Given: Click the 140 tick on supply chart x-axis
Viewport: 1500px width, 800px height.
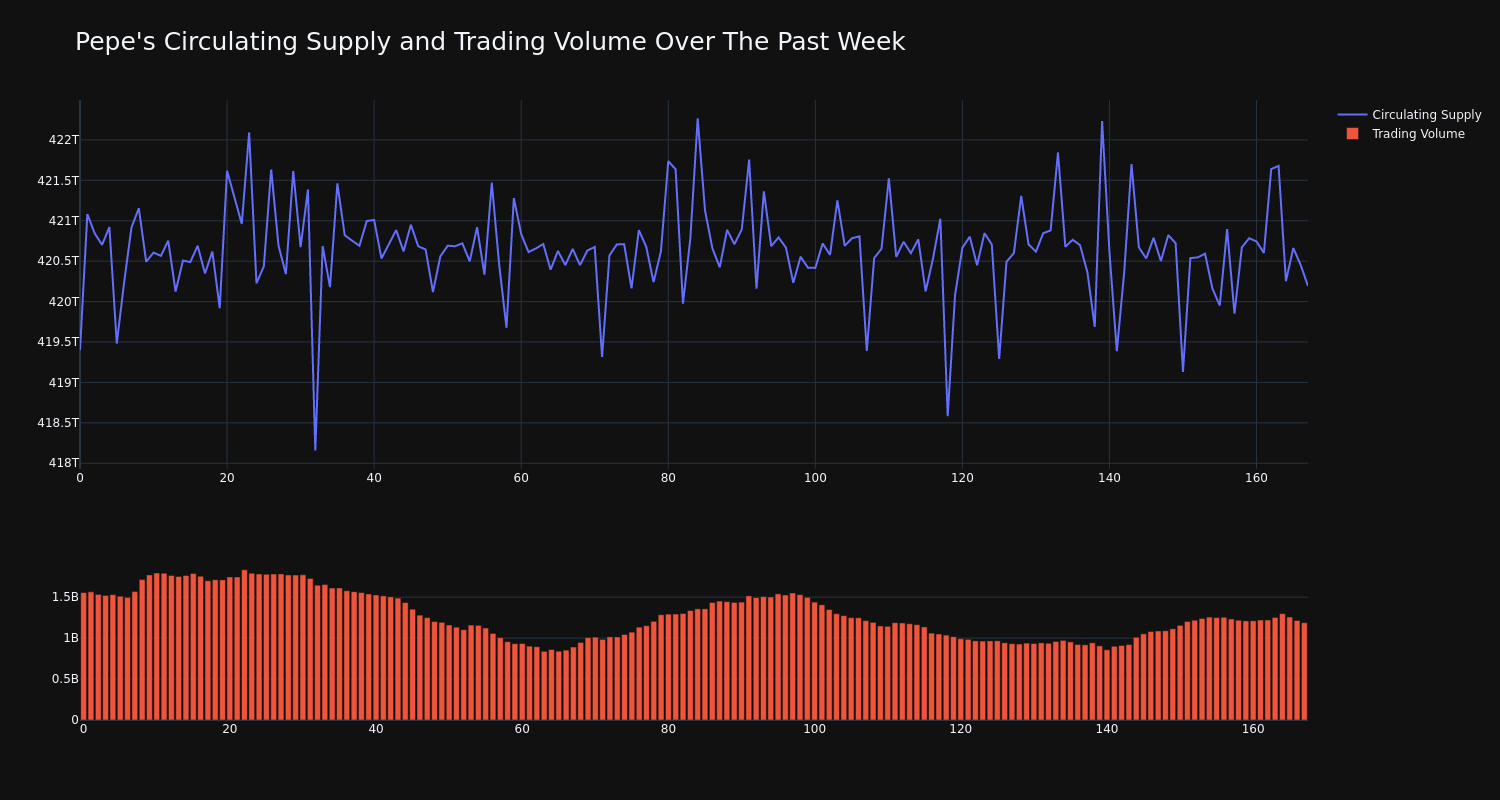Looking at the screenshot, I should (x=1109, y=478).
